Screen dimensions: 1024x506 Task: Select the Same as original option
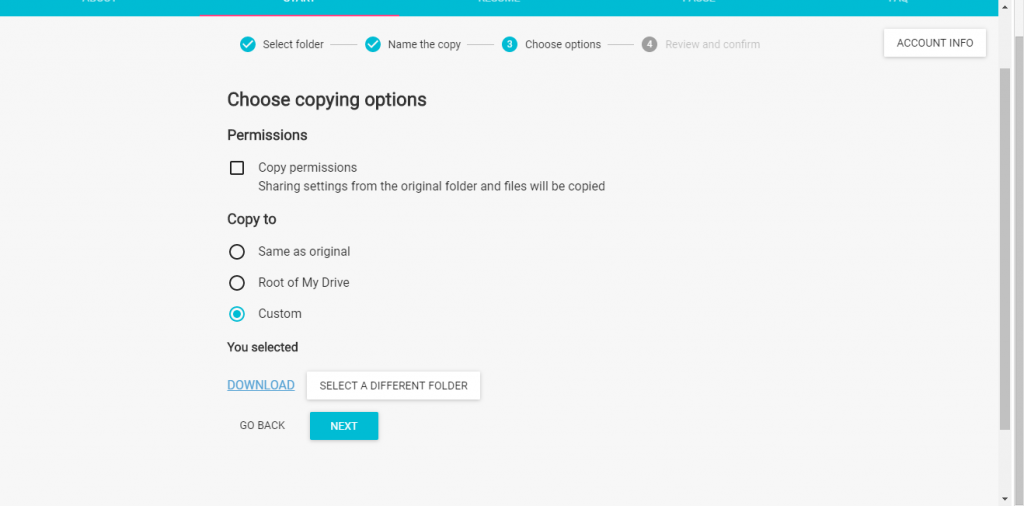[237, 251]
